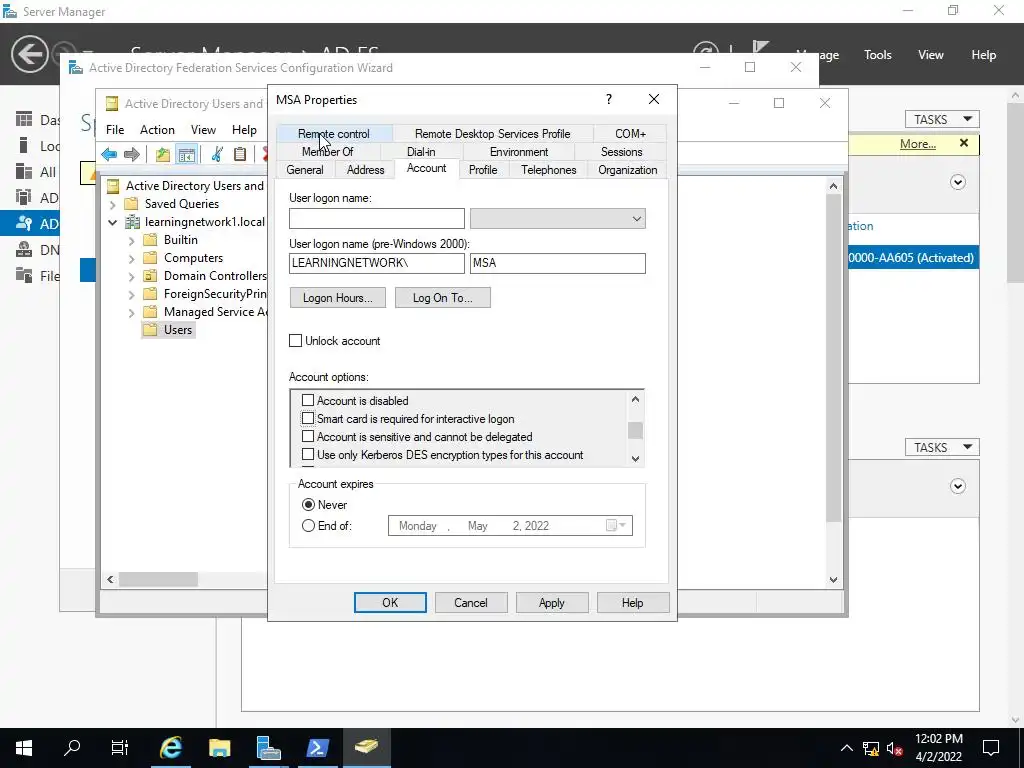
Task: Select the Never expiration radio button
Action: pyautogui.click(x=308, y=505)
